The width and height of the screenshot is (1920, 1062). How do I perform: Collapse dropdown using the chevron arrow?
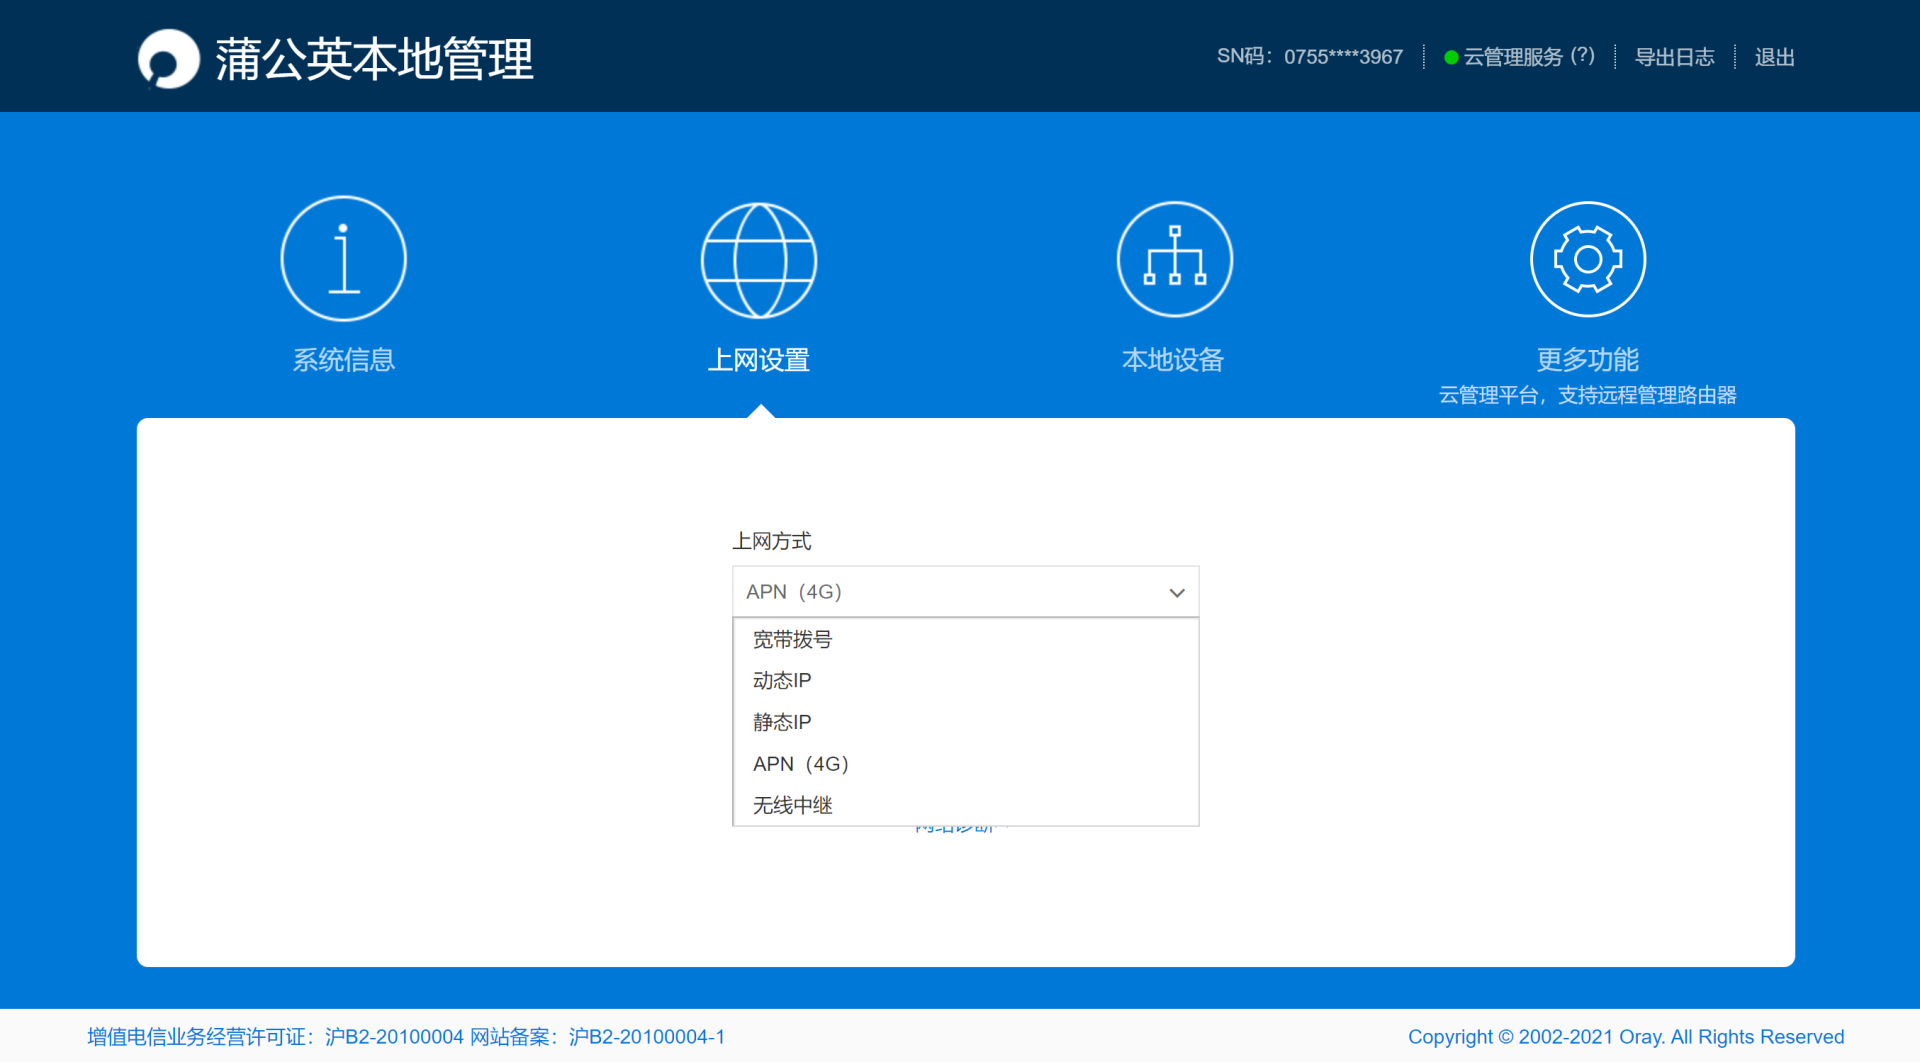point(1177,593)
